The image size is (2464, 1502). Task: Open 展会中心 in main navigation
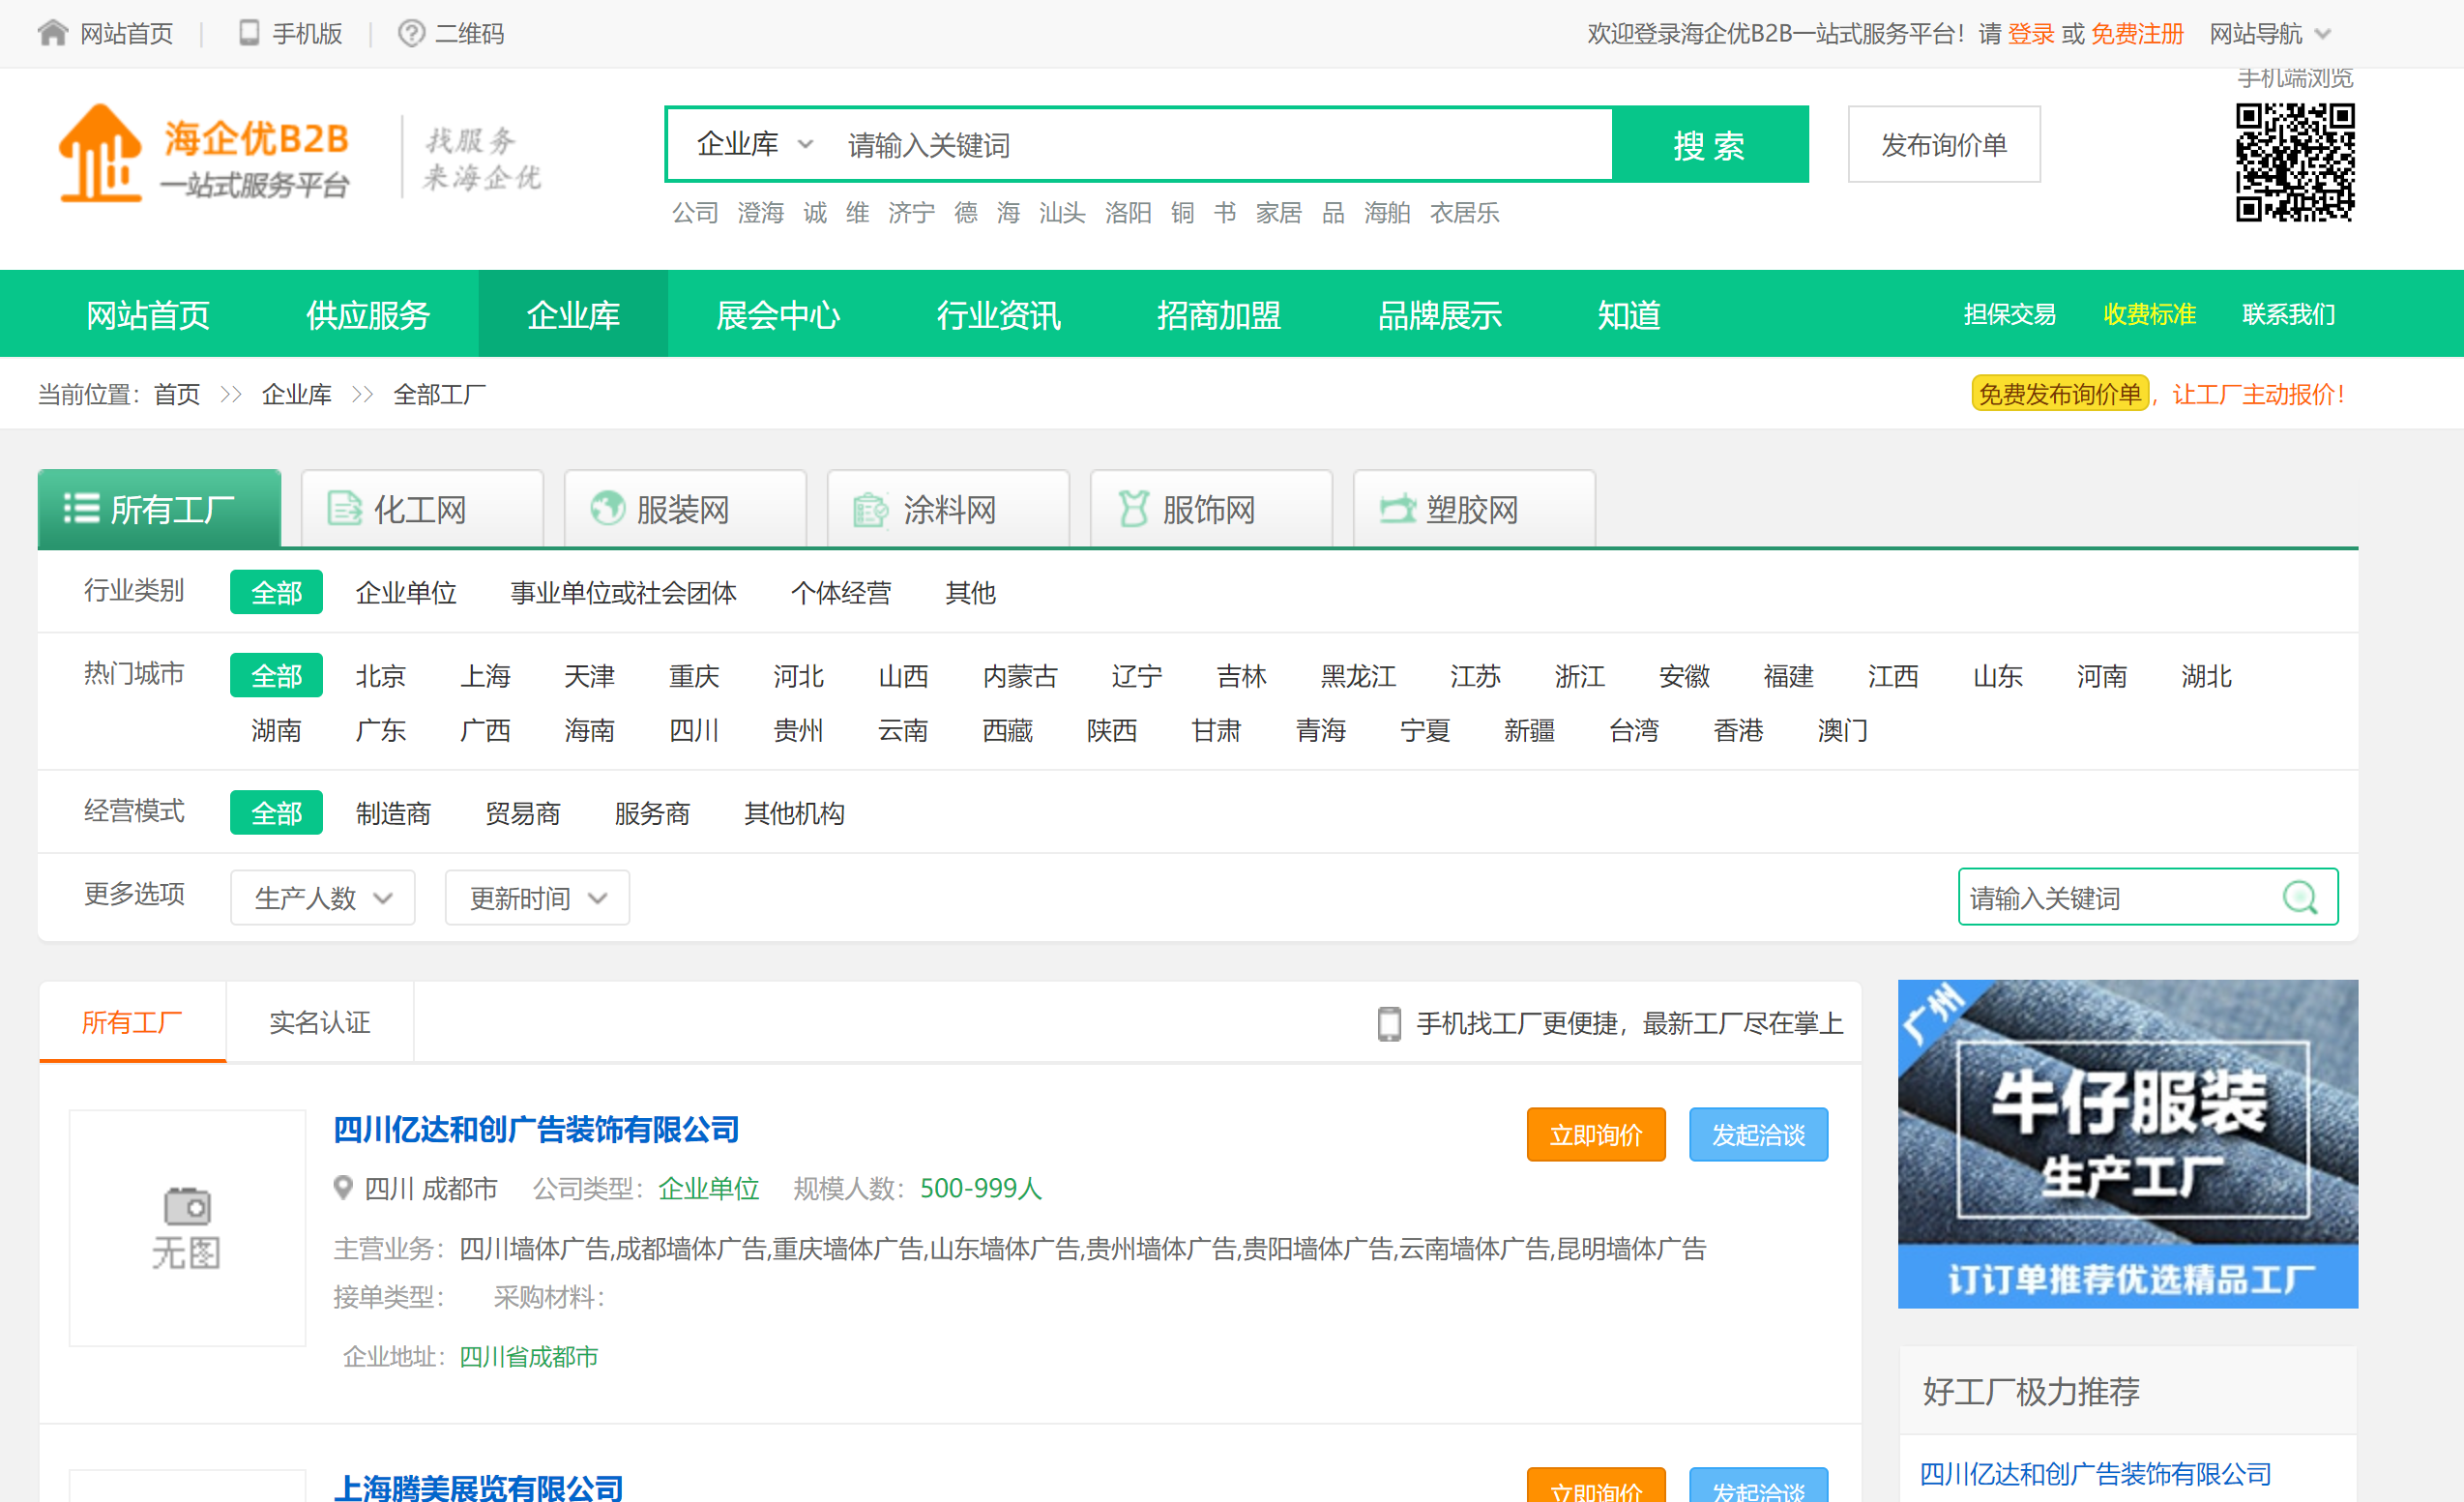778,314
